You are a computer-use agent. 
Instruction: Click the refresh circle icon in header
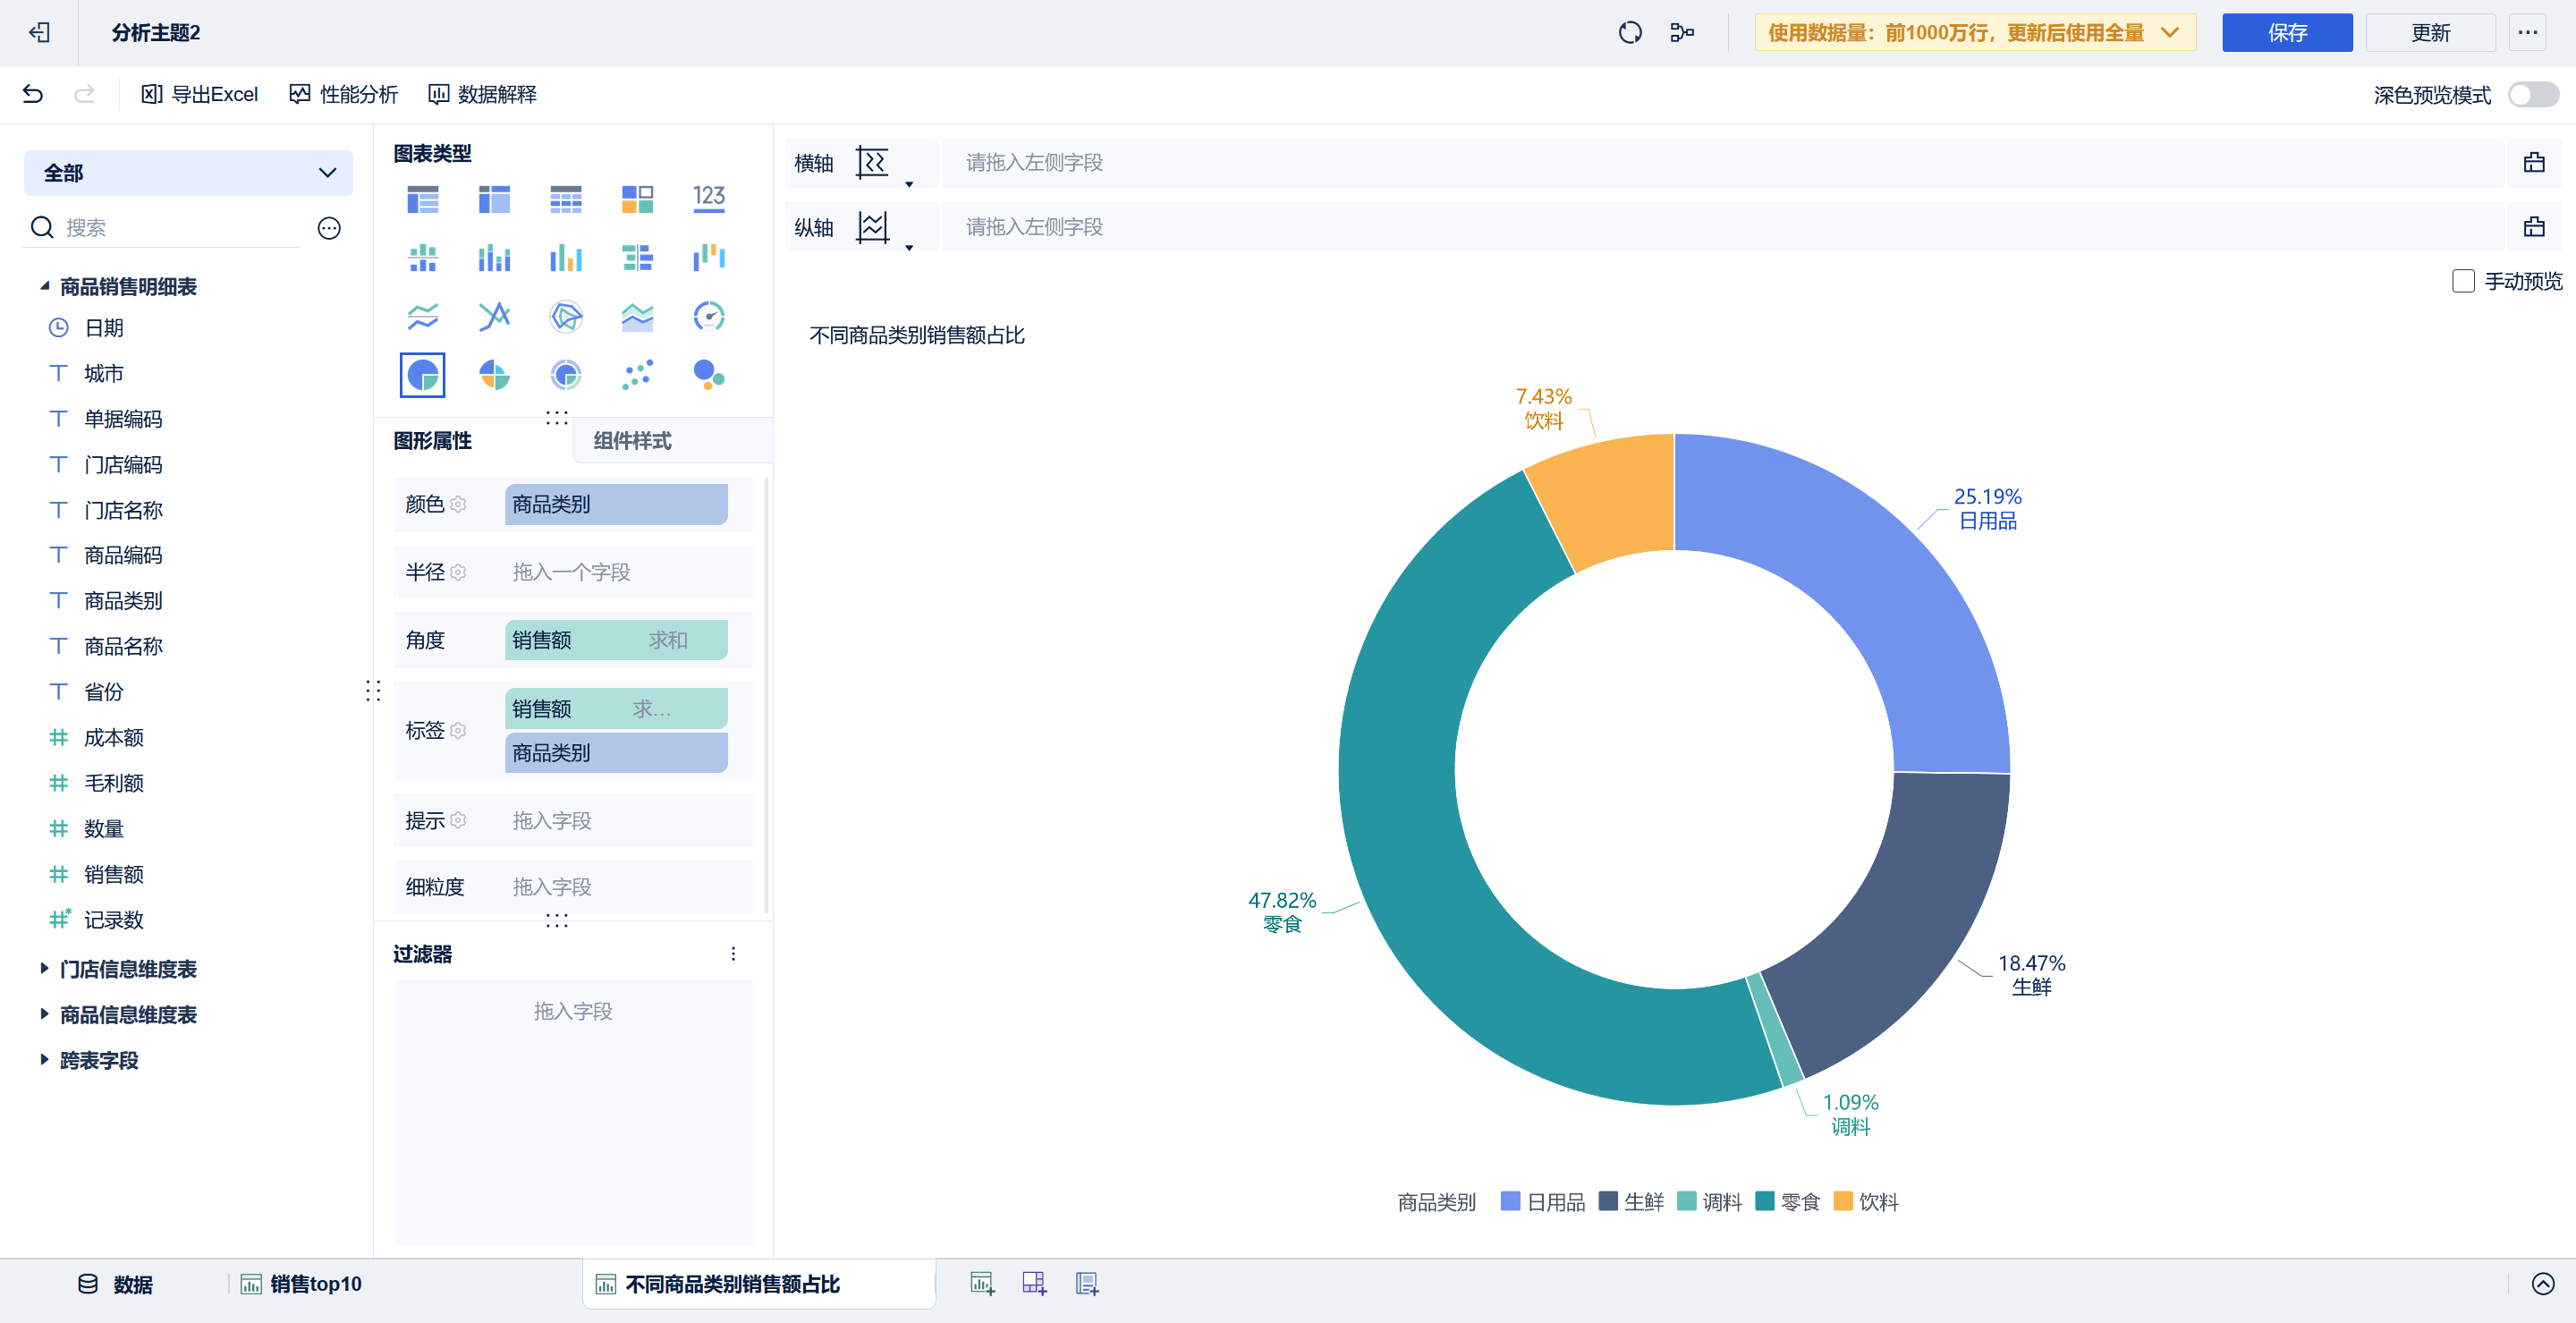click(1630, 33)
